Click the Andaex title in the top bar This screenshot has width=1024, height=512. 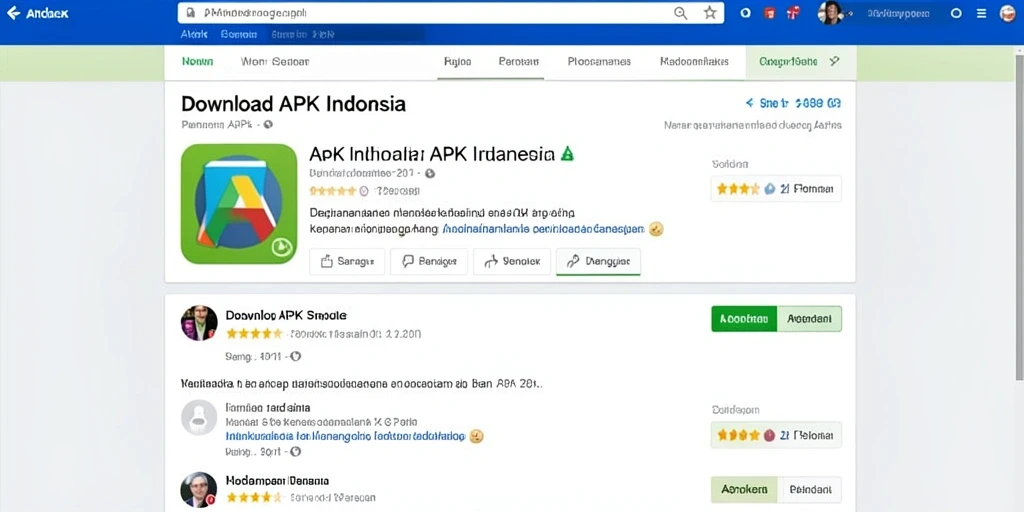pyautogui.click(x=47, y=13)
